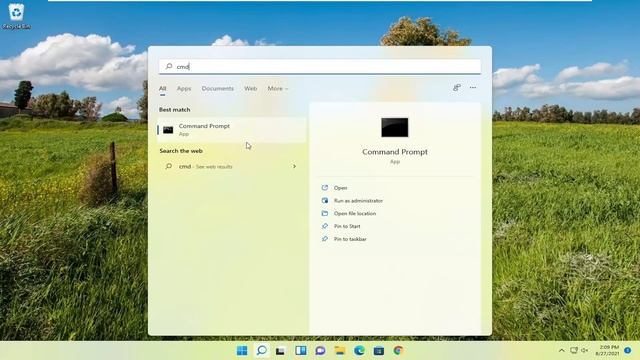Image resolution: width=640 pixels, height=360 pixels.
Task: Click the Search the web heading
Action: pos(181,151)
